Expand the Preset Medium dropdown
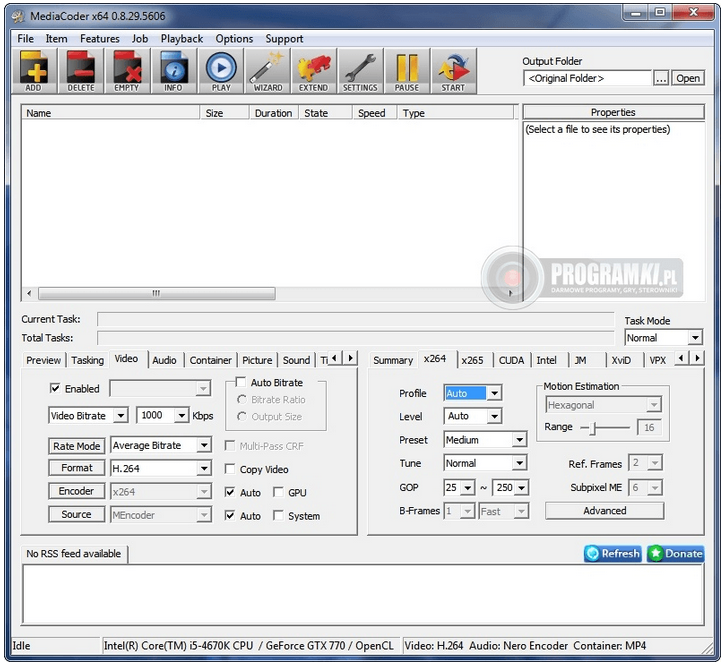 pyautogui.click(x=519, y=439)
